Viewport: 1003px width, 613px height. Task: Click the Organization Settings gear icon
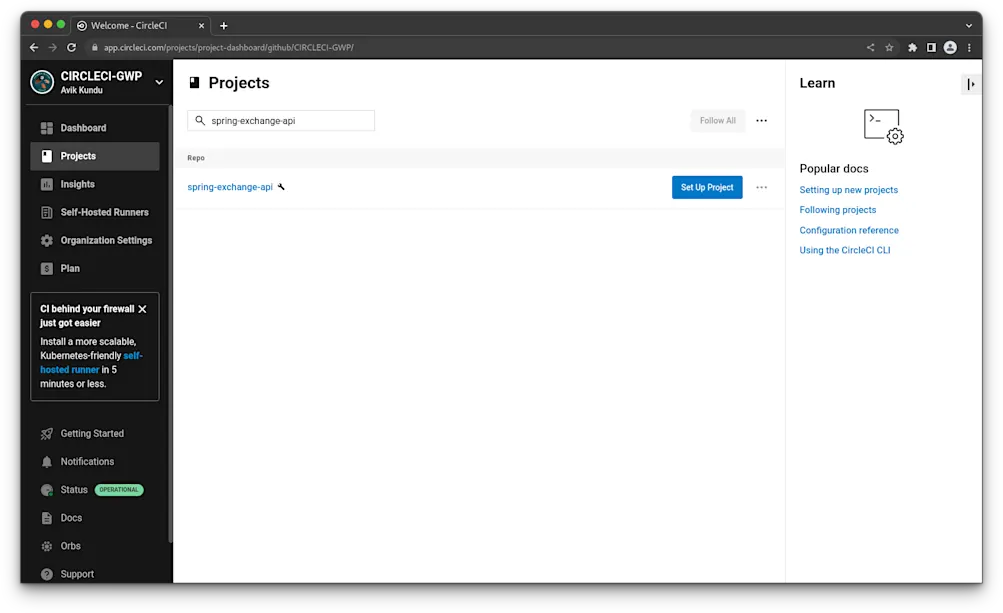pyautogui.click(x=47, y=241)
